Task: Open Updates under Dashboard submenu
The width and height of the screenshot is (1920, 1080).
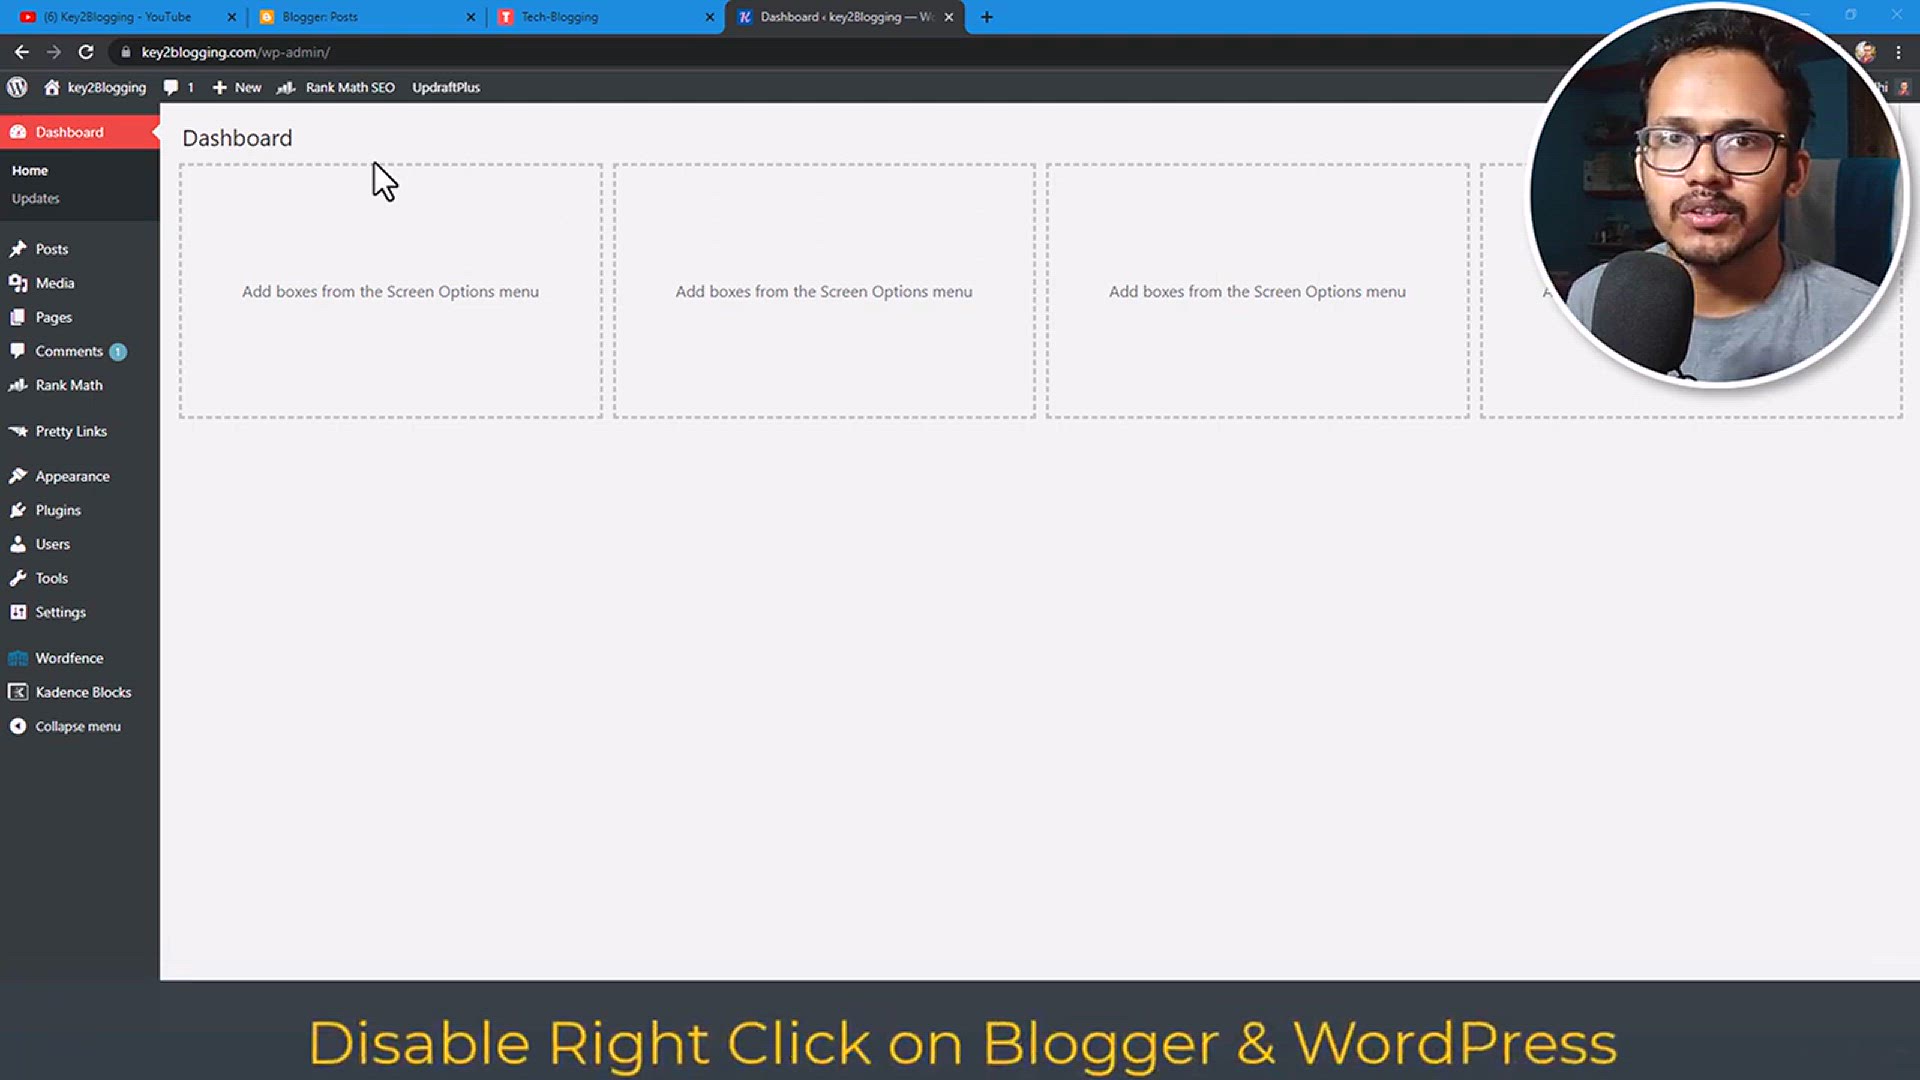Action: point(35,199)
